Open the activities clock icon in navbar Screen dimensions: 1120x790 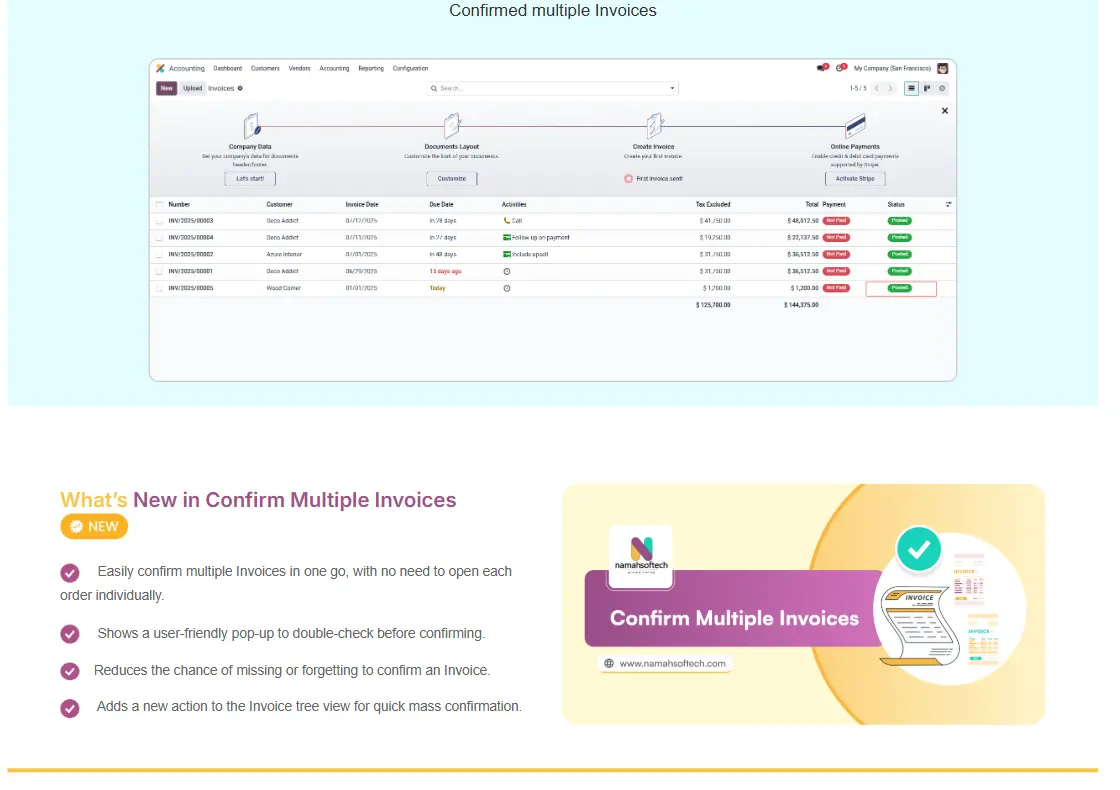tap(841, 68)
